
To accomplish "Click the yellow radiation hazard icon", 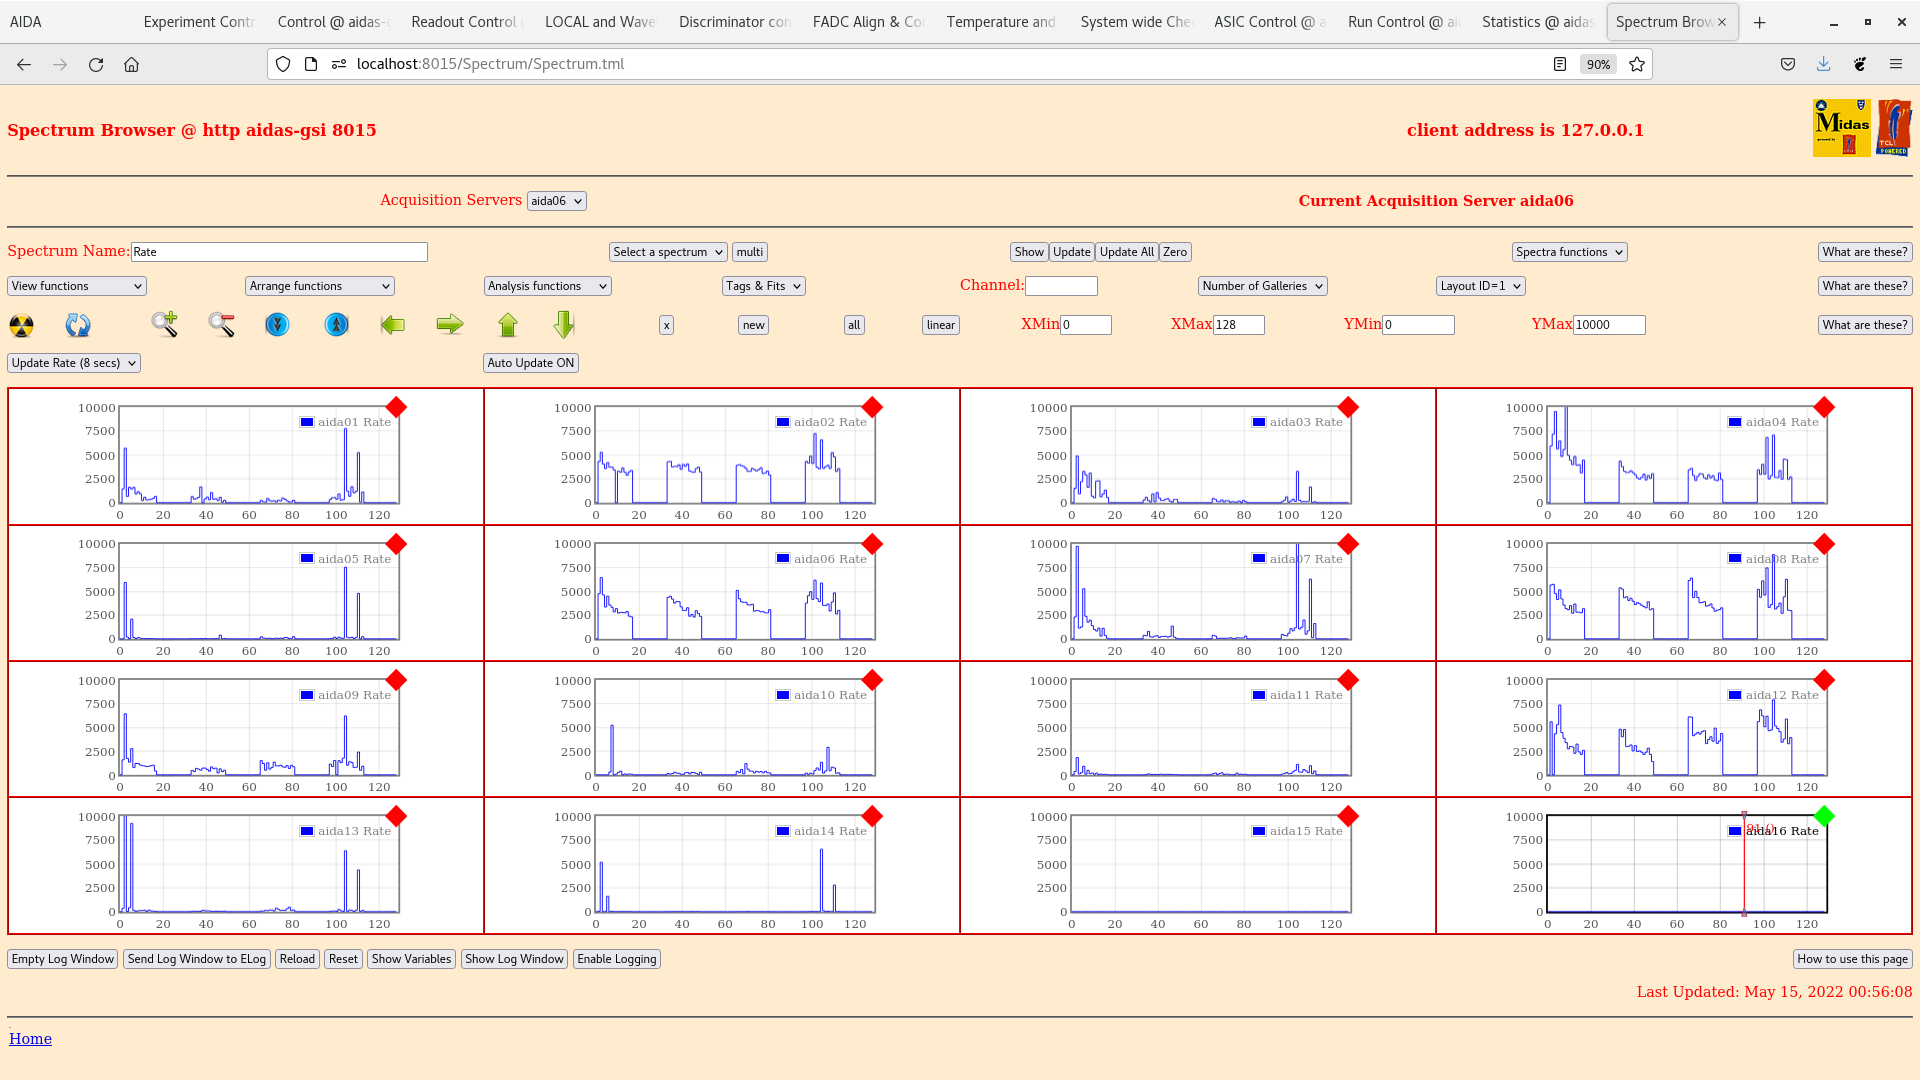I will click(21, 325).
